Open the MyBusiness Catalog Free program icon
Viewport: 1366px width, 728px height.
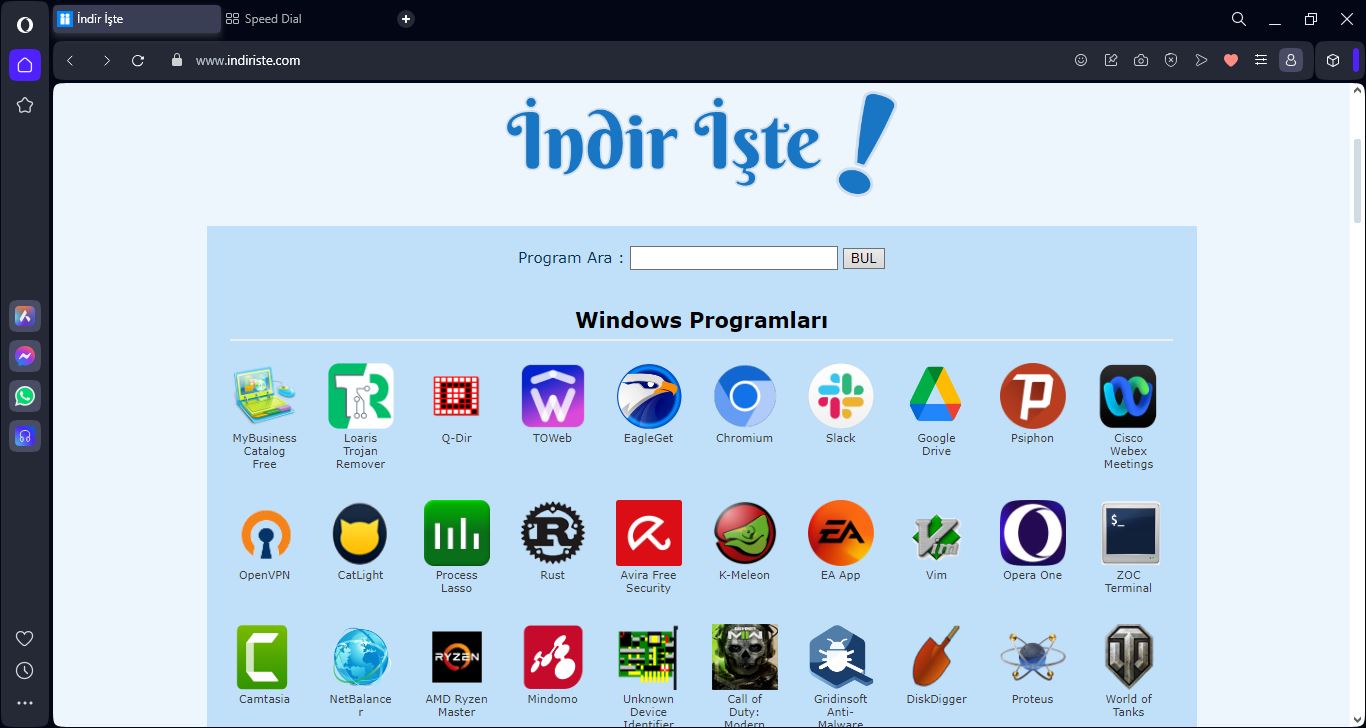[x=264, y=396]
